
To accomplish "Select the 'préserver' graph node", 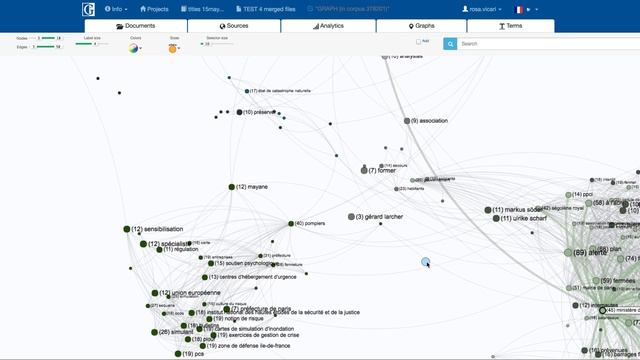I will tap(240, 112).
